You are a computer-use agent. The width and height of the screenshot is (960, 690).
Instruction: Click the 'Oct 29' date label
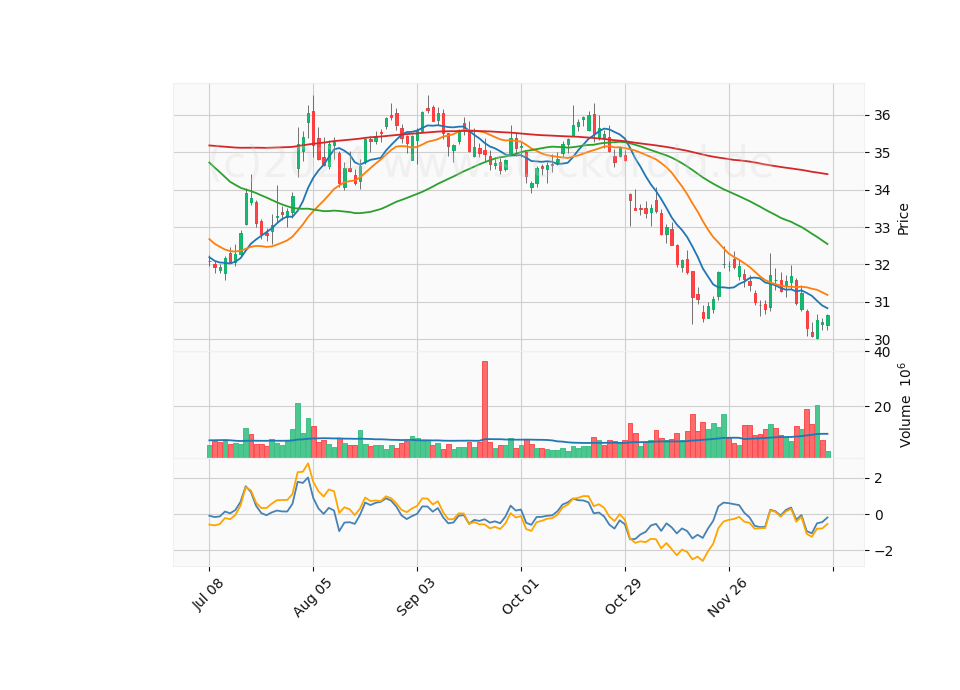[624, 596]
